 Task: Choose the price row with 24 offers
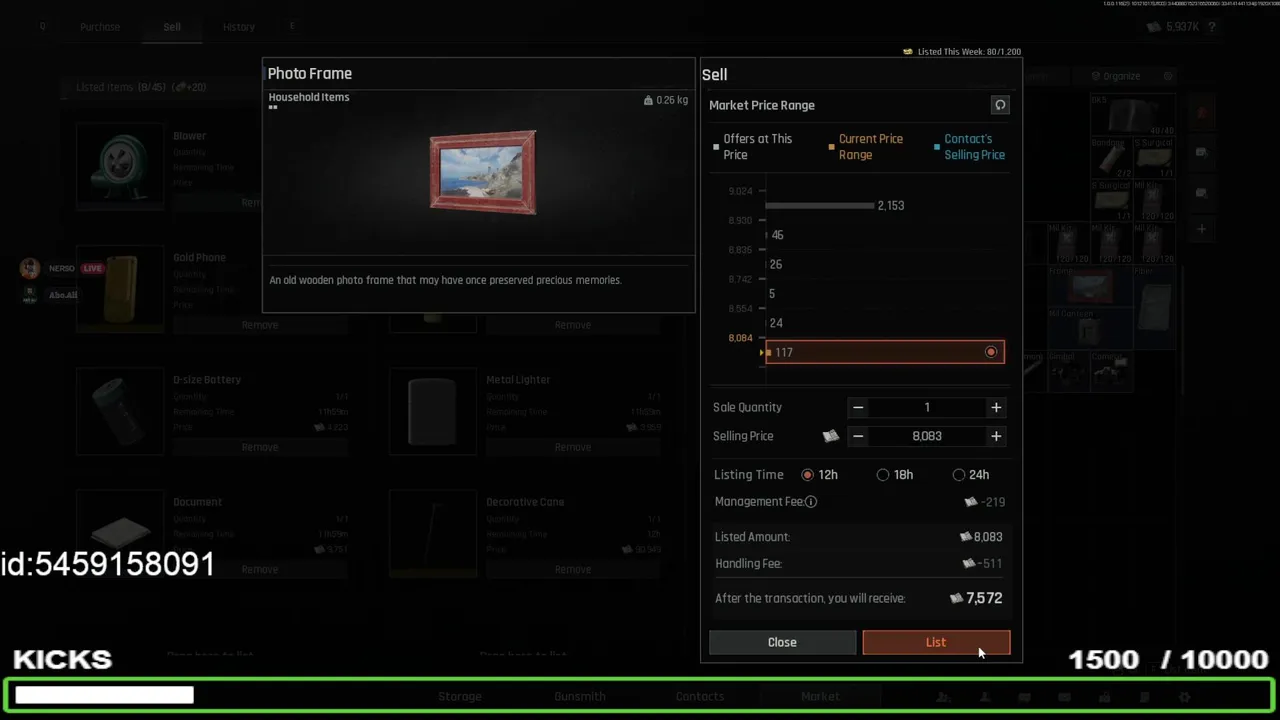884,323
